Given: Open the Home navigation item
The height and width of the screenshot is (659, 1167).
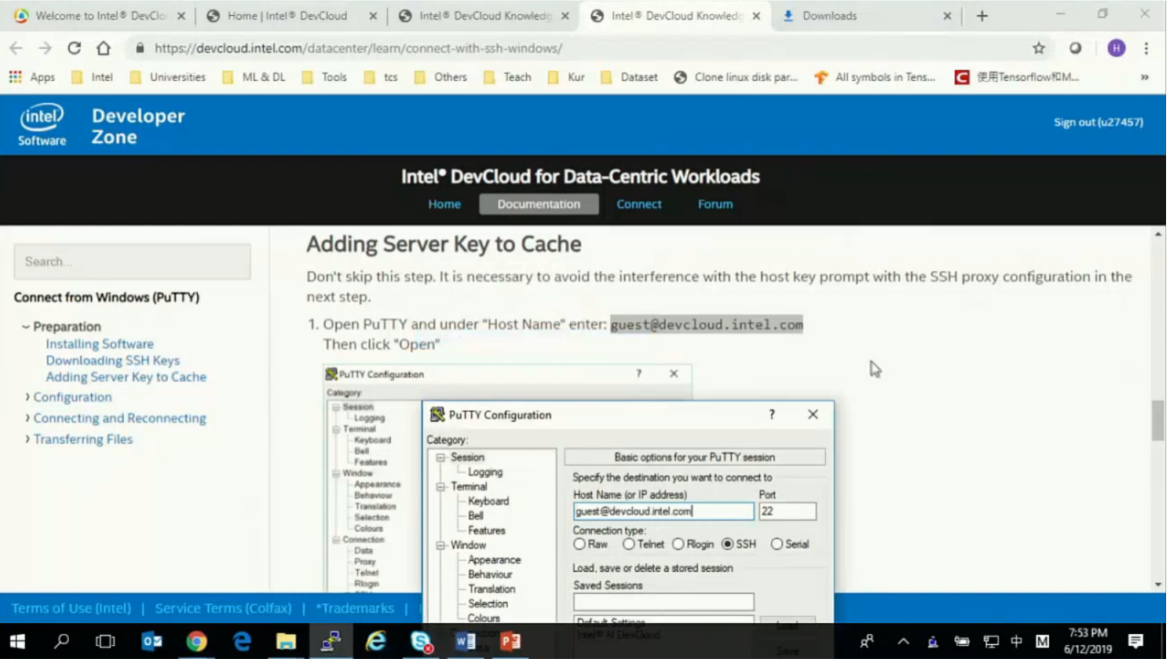Looking at the screenshot, I should pos(444,204).
